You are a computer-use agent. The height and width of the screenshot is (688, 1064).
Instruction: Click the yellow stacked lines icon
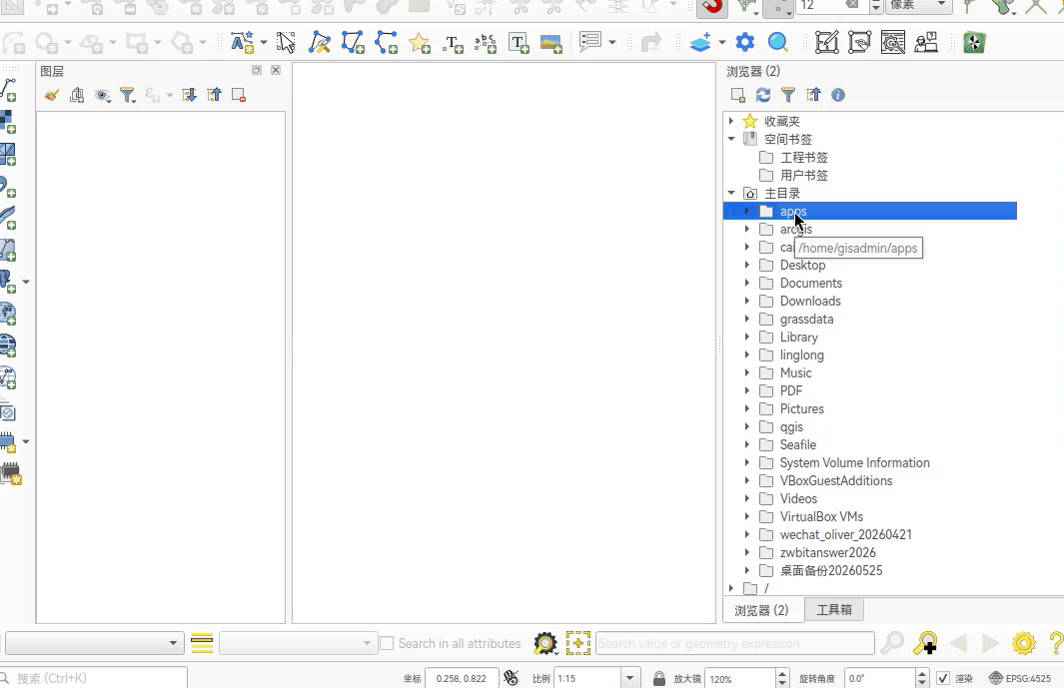point(202,643)
